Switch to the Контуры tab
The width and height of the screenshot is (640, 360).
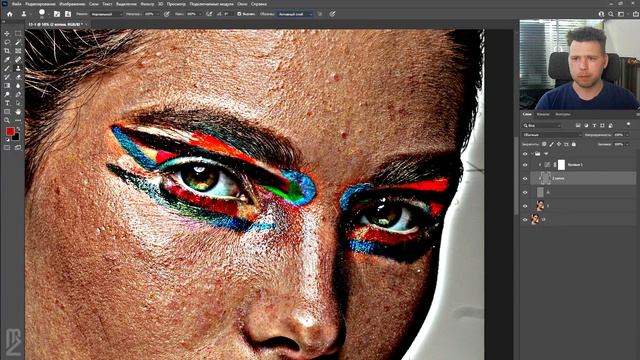pyautogui.click(x=563, y=114)
